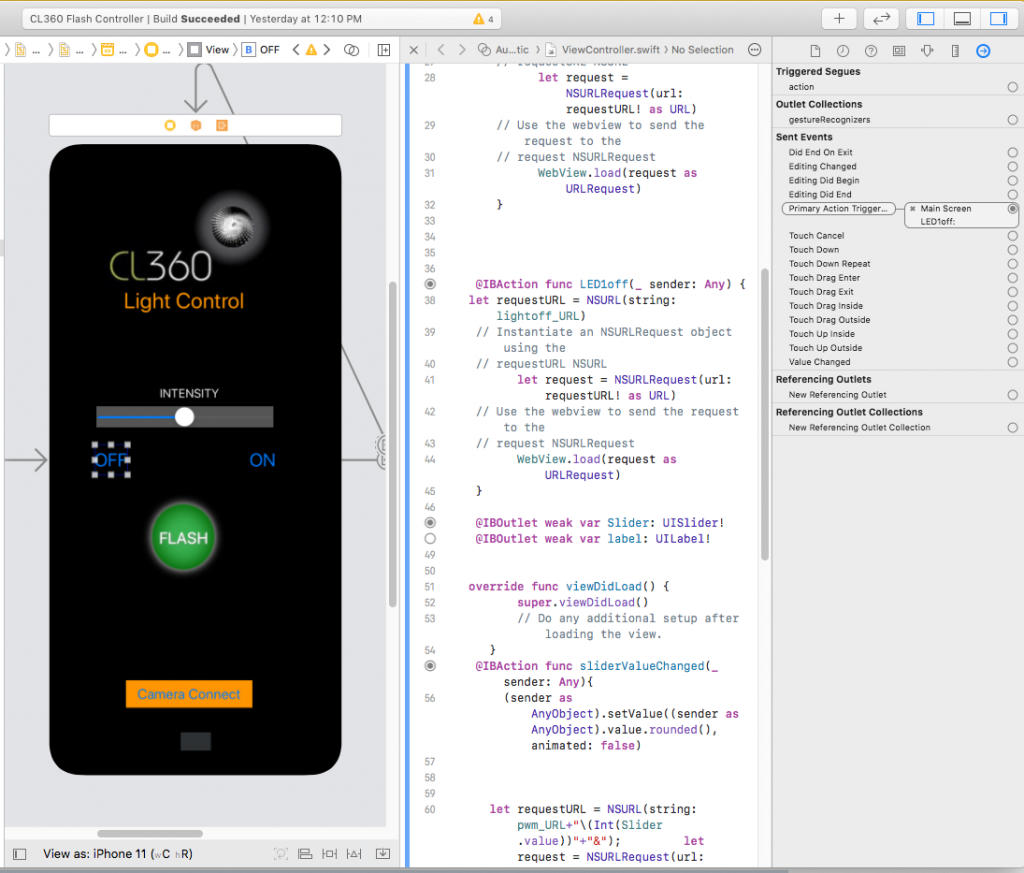Toggle the Navigator panel visibility
This screenshot has height=873, width=1024.
[x=925, y=19]
